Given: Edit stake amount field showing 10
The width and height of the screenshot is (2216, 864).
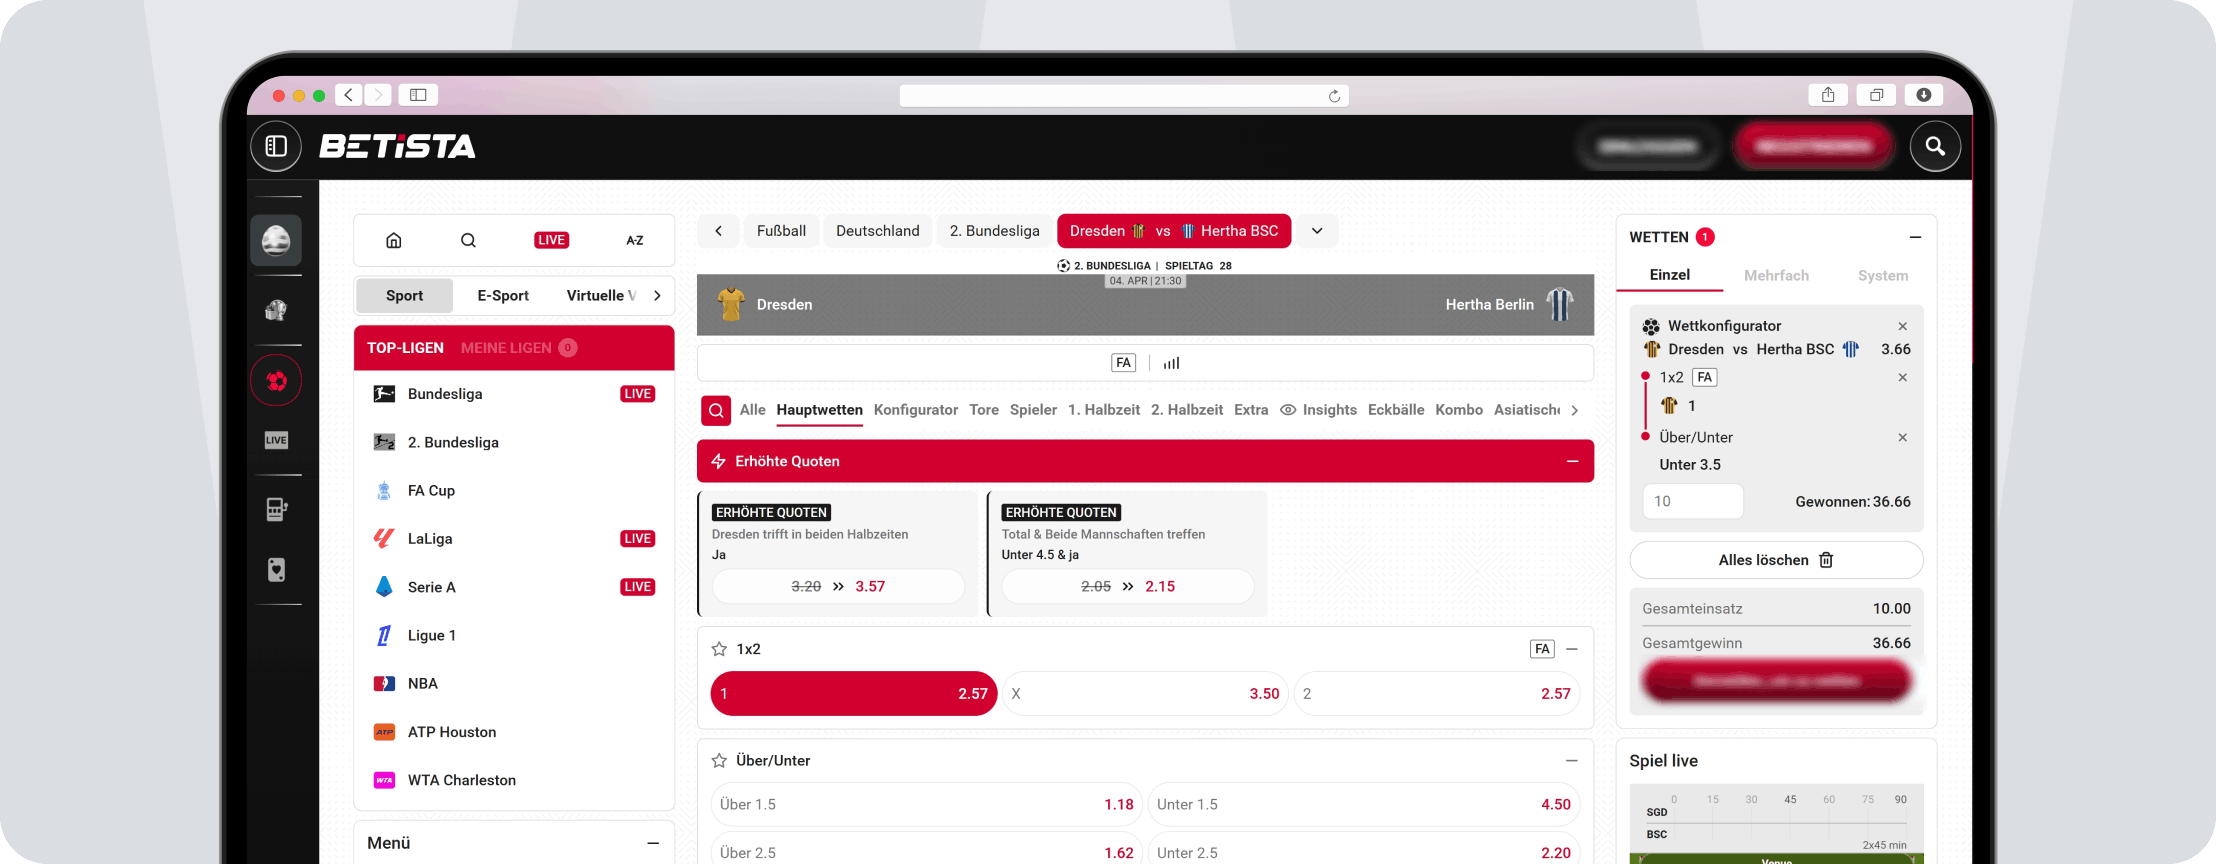Looking at the screenshot, I should click(x=1693, y=502).
